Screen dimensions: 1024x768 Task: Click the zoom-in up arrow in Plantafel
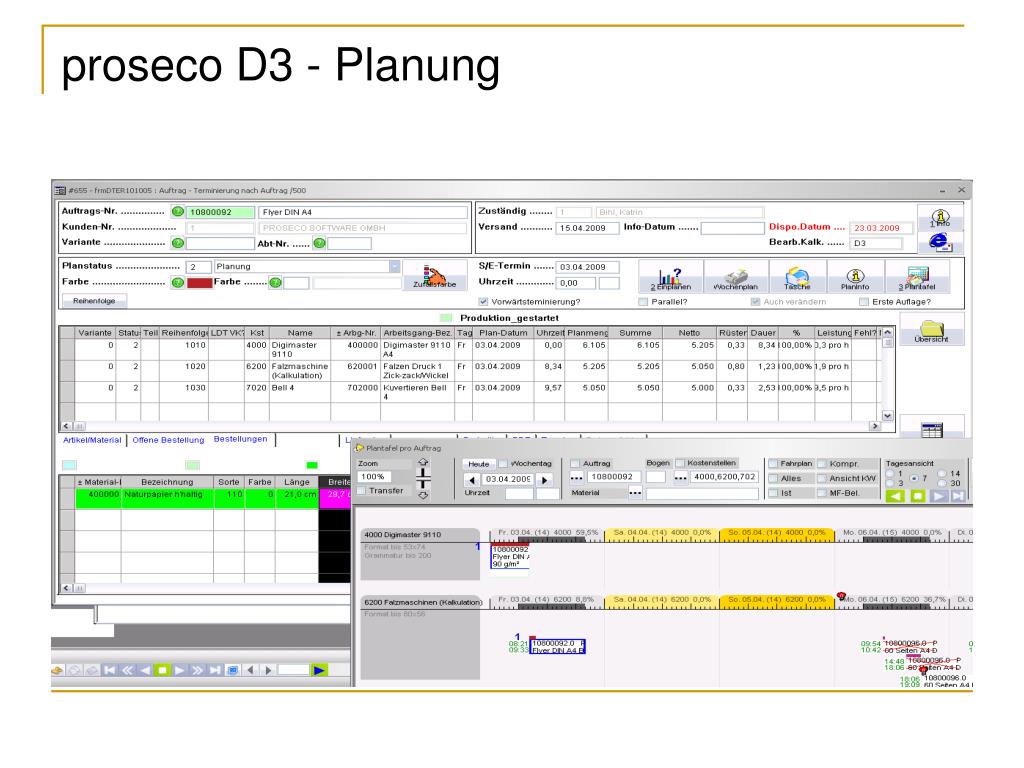coord(423,462)
